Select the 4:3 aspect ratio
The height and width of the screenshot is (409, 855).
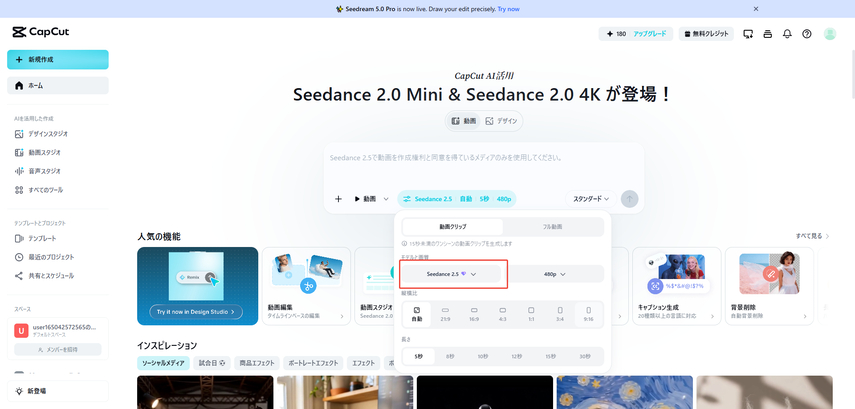tap(503, 314)
